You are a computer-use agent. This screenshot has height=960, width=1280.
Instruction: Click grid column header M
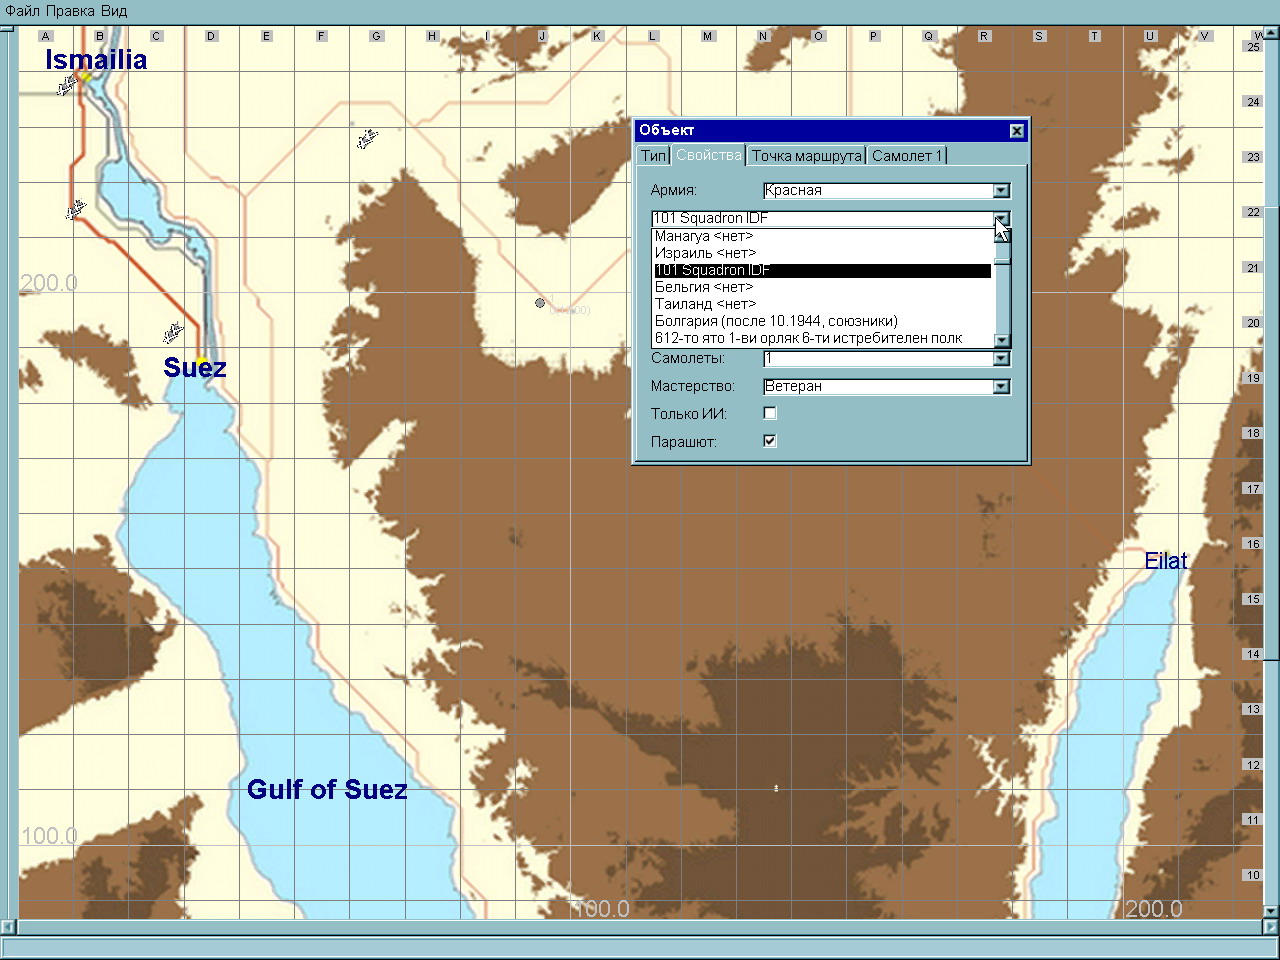pyautogui.click(x=708, y=36)
